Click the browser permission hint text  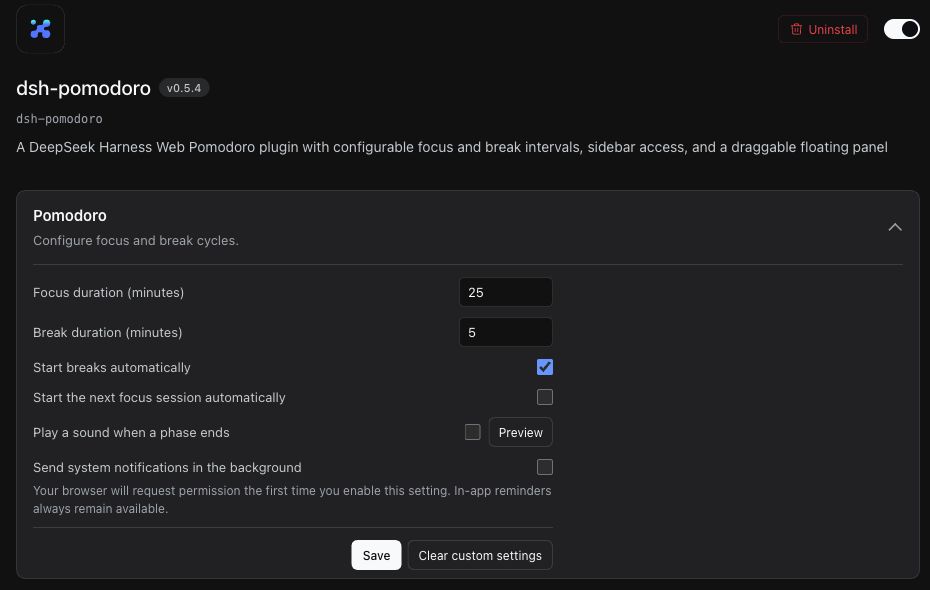click(x=292, y=499)
